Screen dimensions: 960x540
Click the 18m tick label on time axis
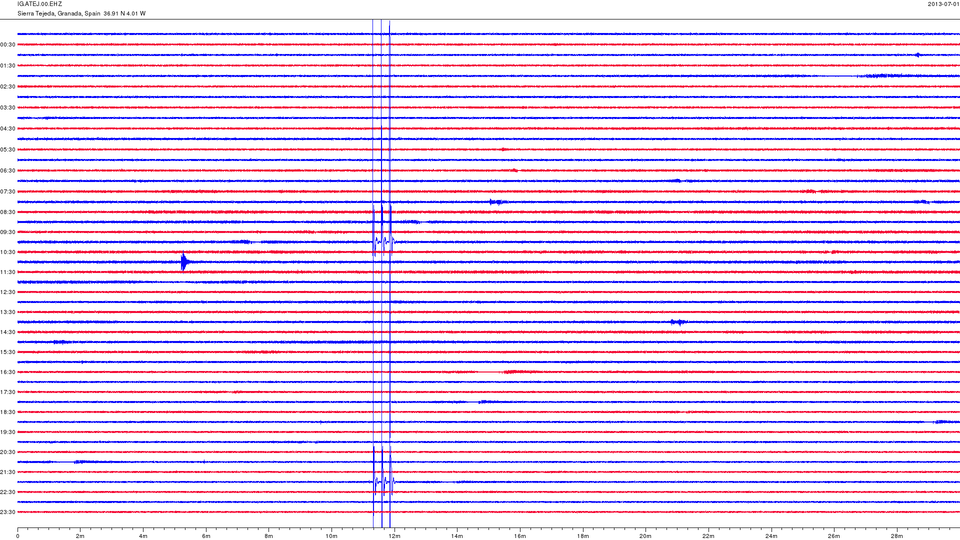[x=582, y=536]
